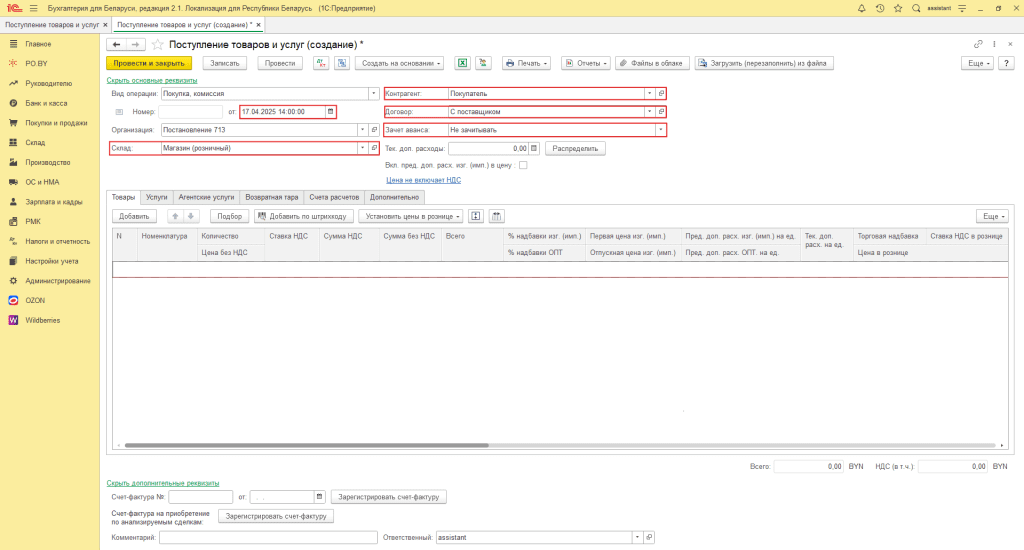This screenshot has height=550, width=1024.
Task: Open Ответственный field link icon
Action: point(649,538)
